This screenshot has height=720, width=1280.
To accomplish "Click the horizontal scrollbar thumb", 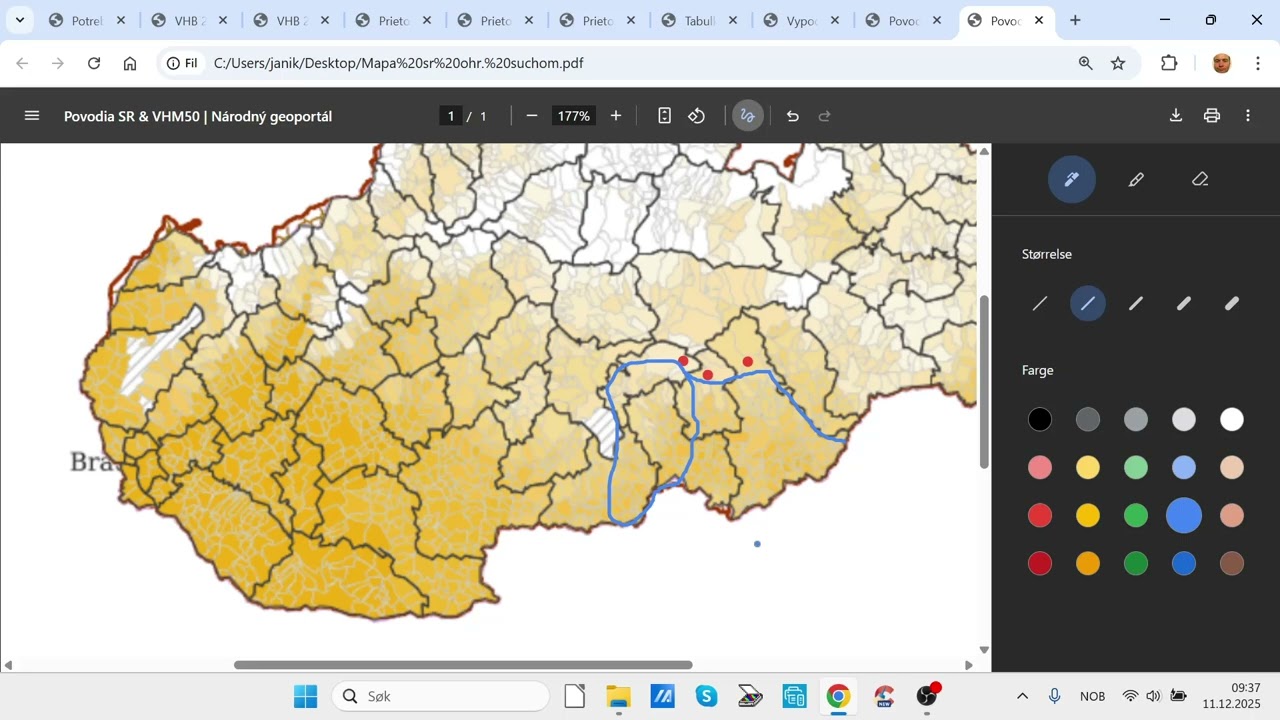I will click(x=463, y=665).
